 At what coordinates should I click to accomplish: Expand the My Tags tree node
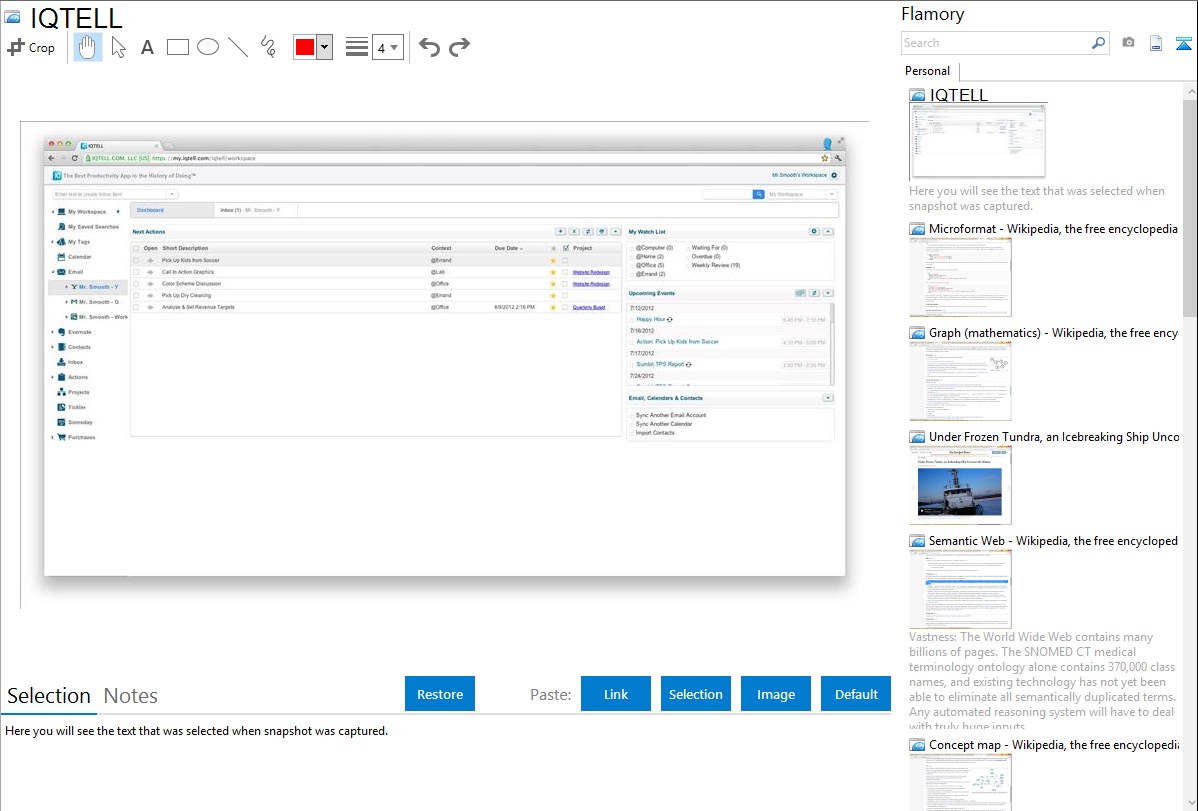point(53,242)
